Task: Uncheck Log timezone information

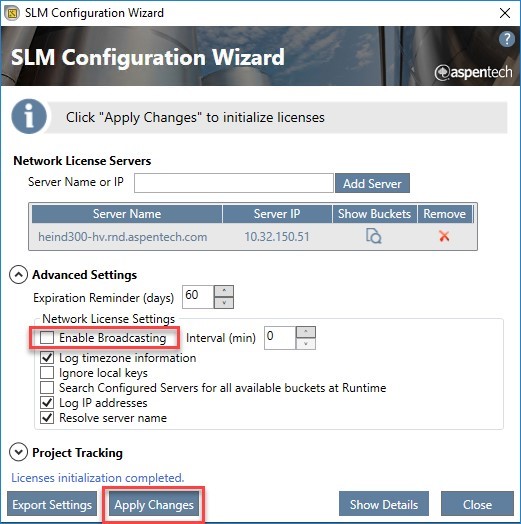Action: 47,358
